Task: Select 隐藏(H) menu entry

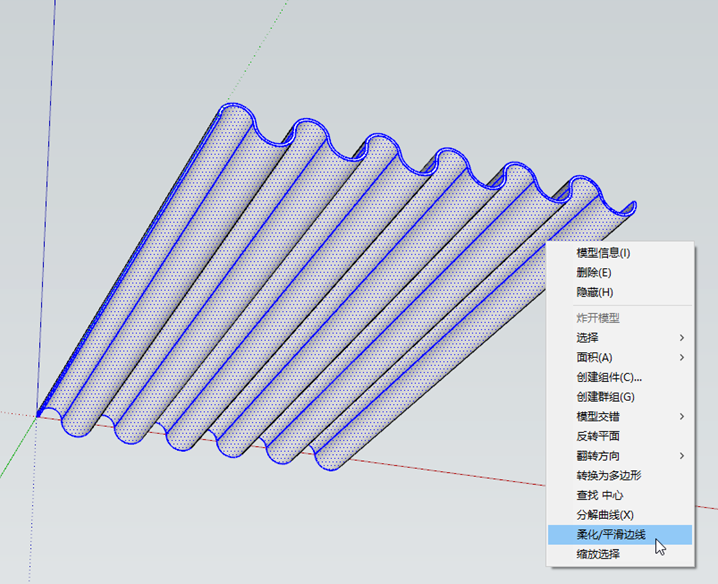Action: [620, 292]
